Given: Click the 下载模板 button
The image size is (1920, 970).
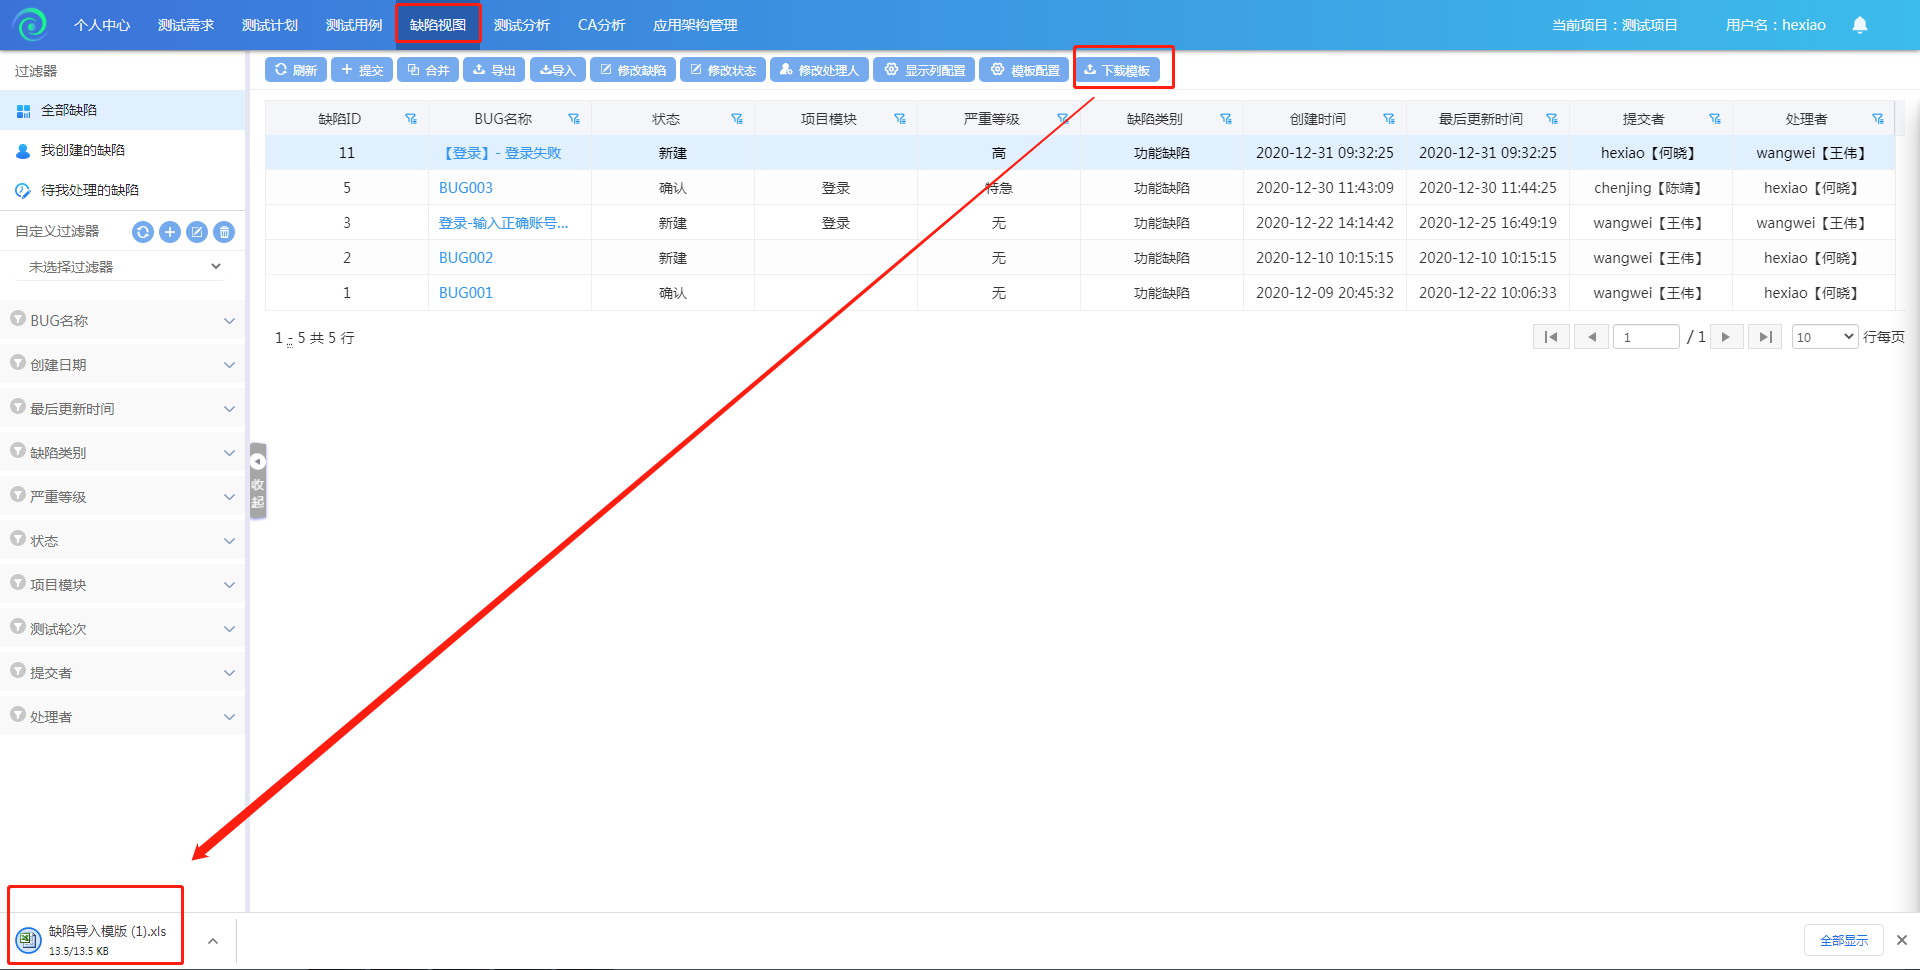Looking at the screenshot, I should (1117, 70).
